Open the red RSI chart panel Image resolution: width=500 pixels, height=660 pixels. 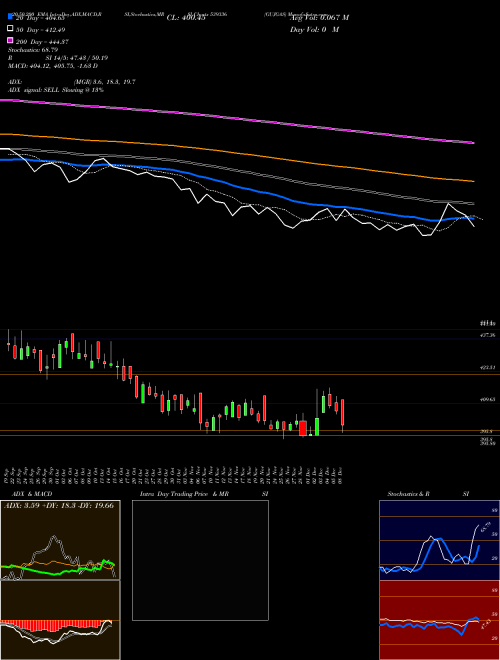(x=439, y=620)
